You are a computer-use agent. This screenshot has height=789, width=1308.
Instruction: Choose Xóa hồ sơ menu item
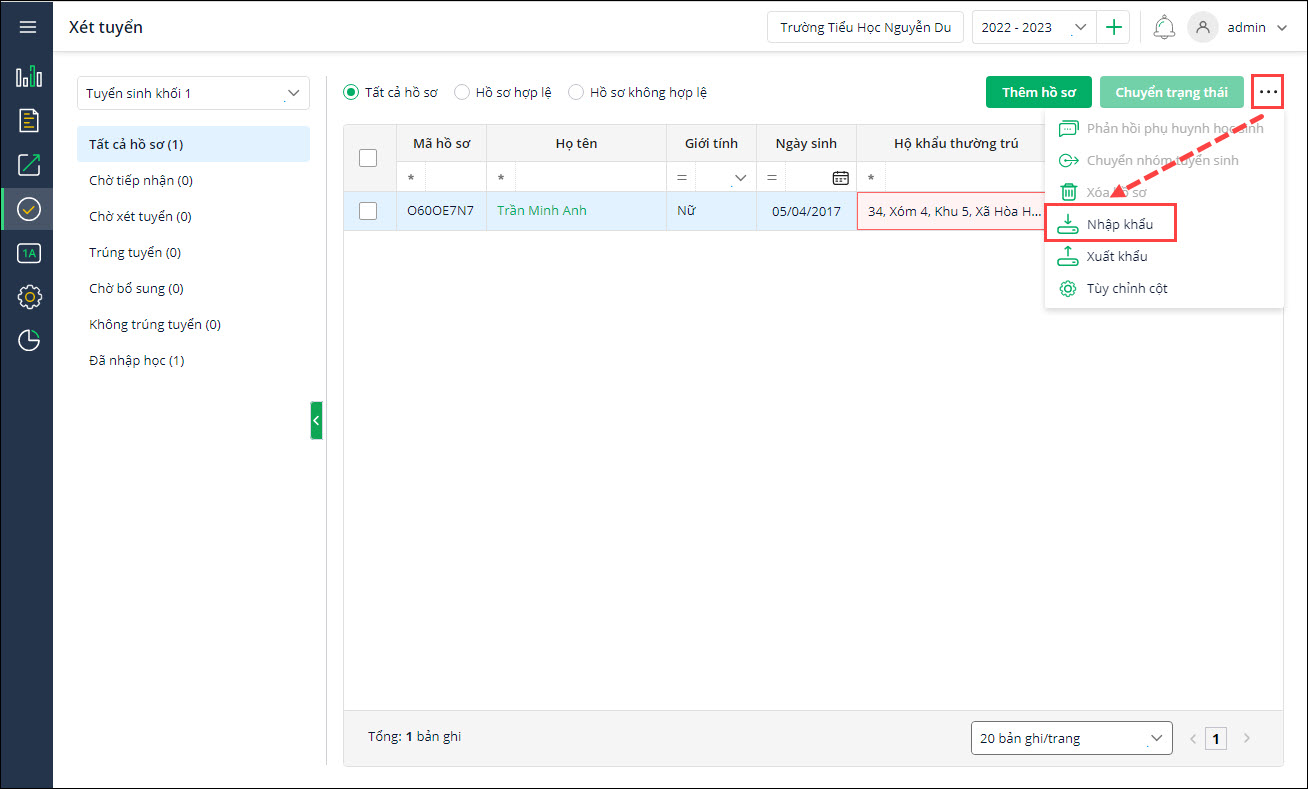1164,192
